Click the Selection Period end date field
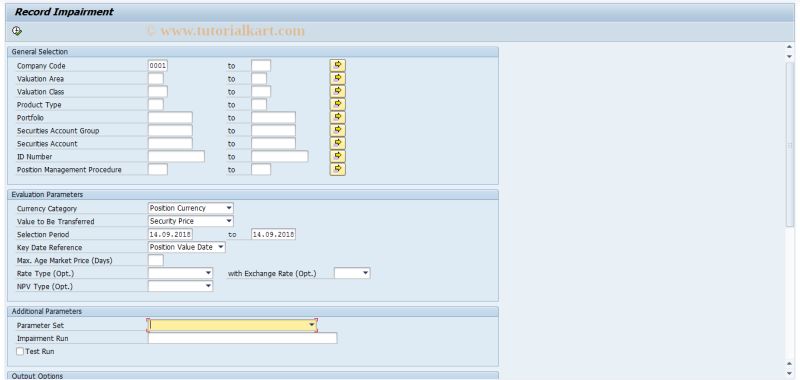The width and height of the screenshot is (800, 380). pos(273,234)
